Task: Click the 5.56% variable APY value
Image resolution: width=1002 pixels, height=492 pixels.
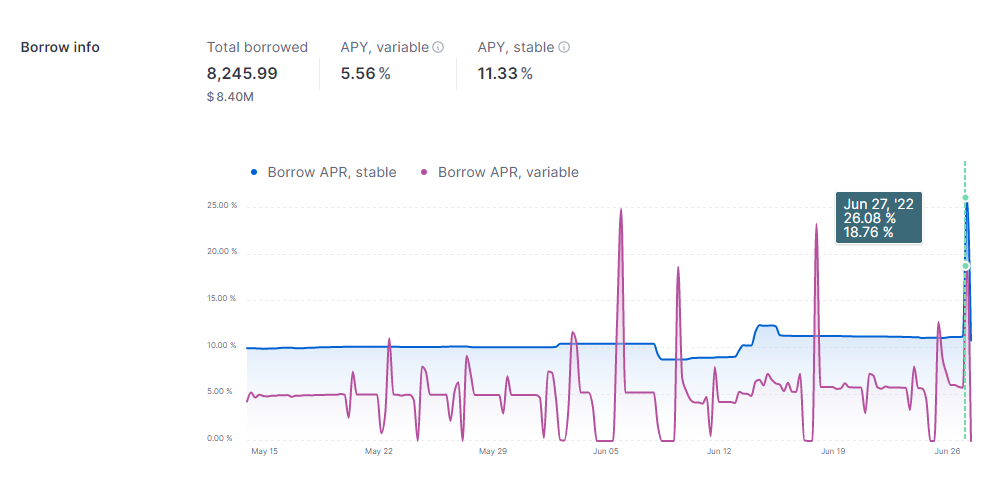Action: tap(365, 73)
